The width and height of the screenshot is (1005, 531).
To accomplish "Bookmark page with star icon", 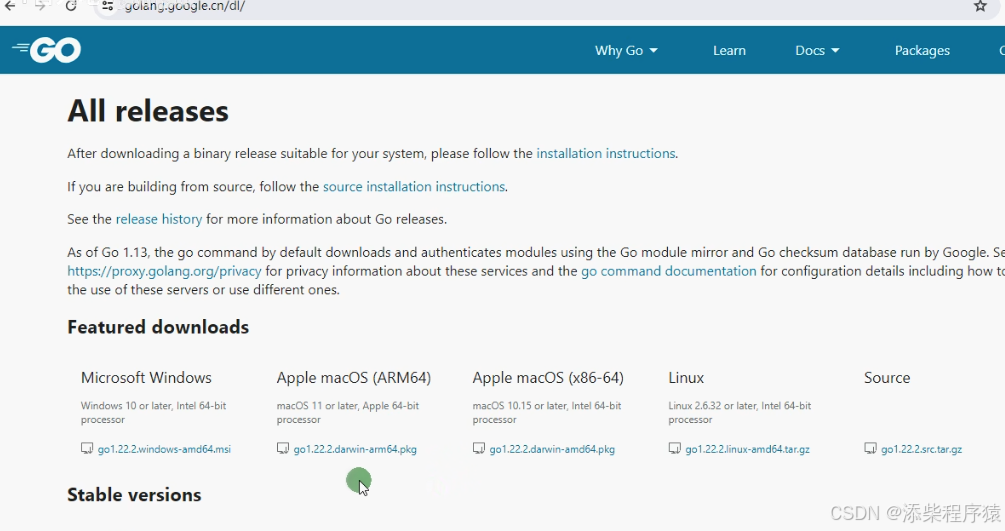I will 980,6.
